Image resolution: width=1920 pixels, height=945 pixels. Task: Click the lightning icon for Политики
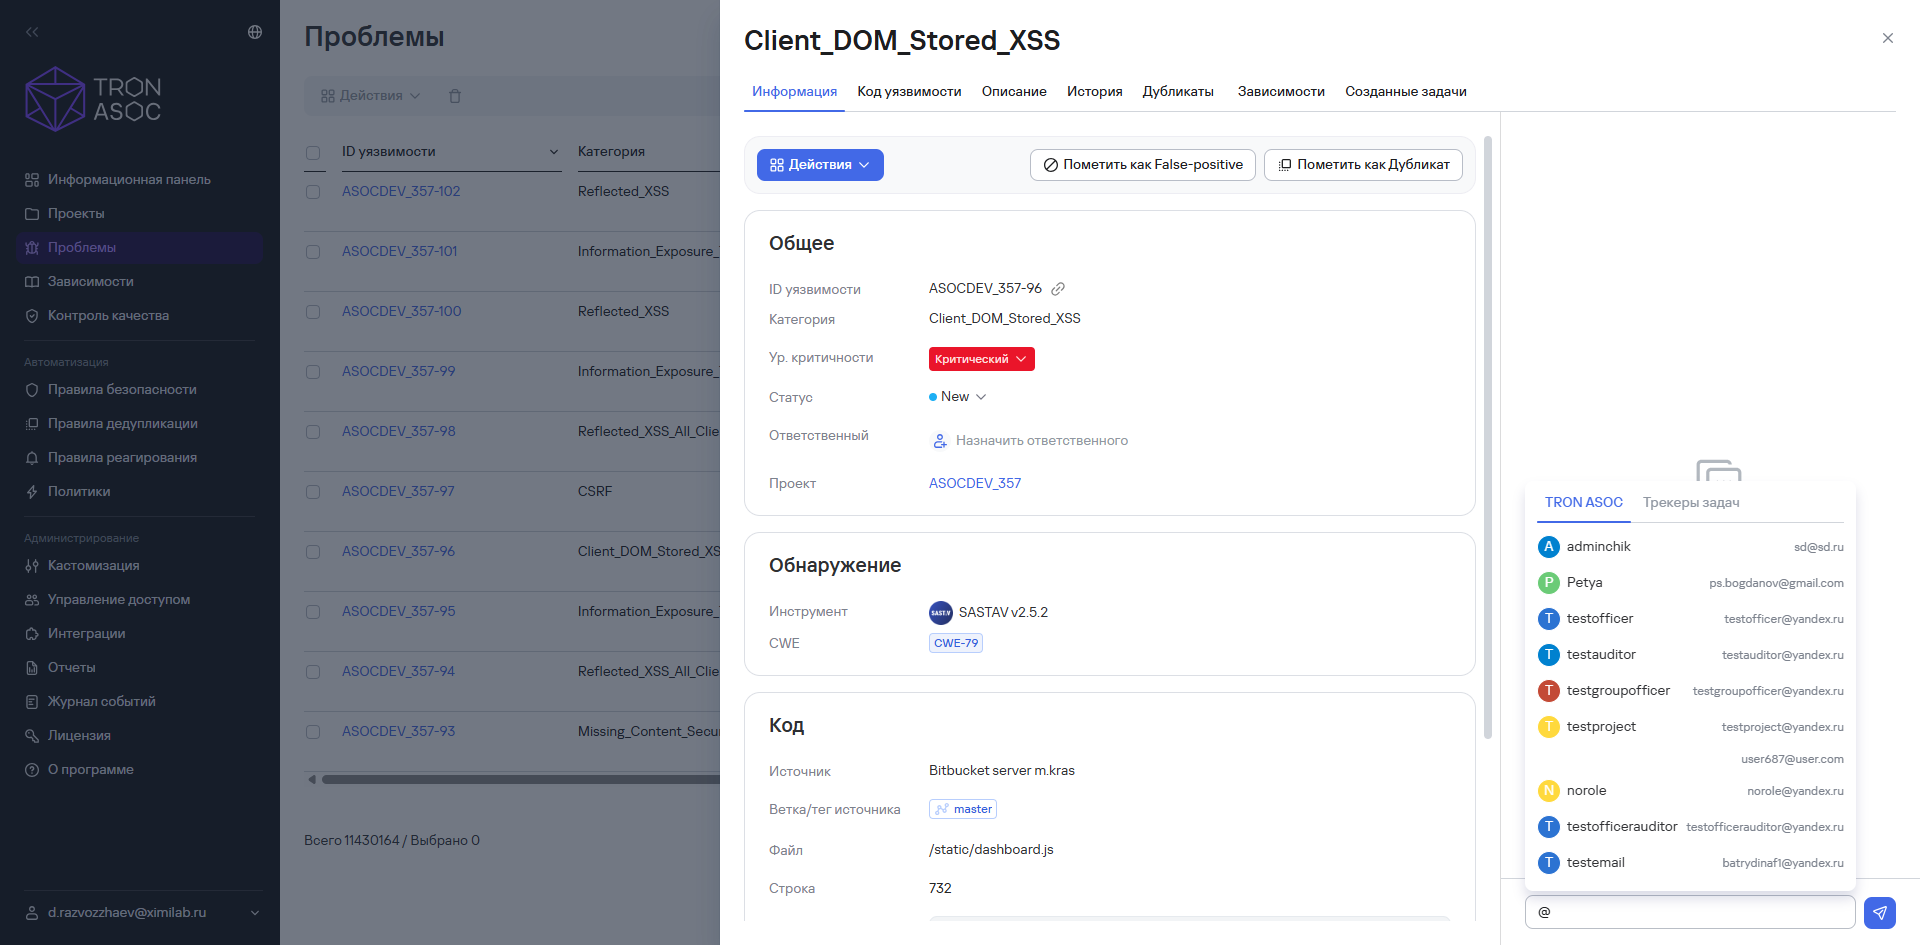pos(32,492)
